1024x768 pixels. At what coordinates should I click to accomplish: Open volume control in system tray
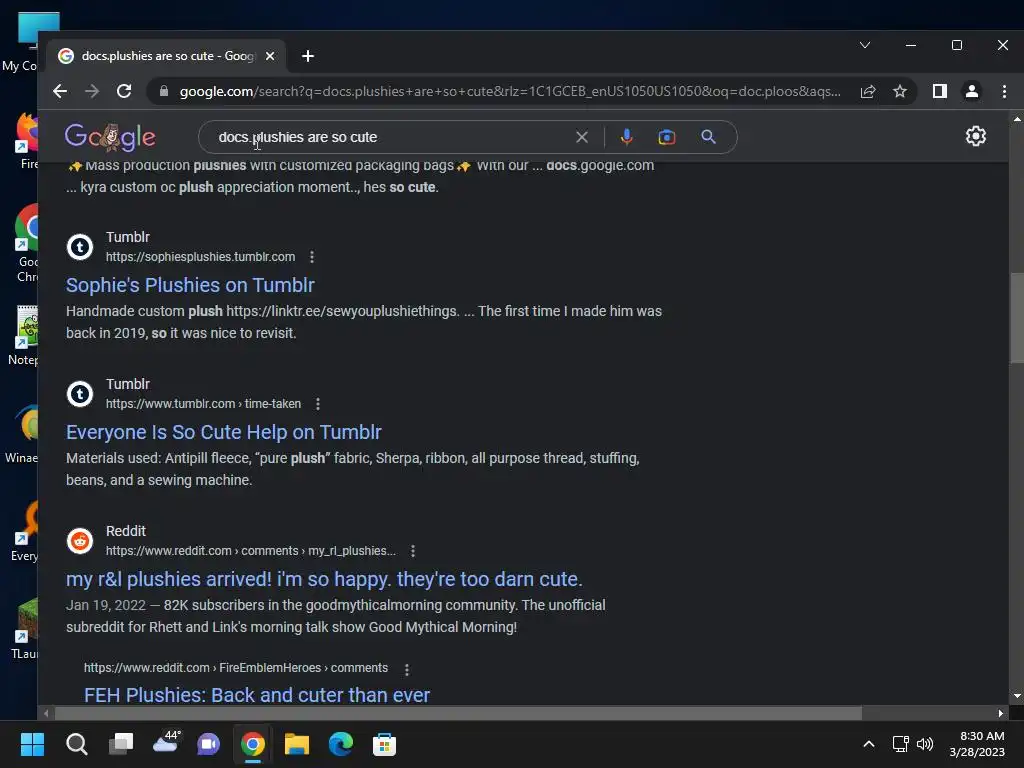(925, 744)
